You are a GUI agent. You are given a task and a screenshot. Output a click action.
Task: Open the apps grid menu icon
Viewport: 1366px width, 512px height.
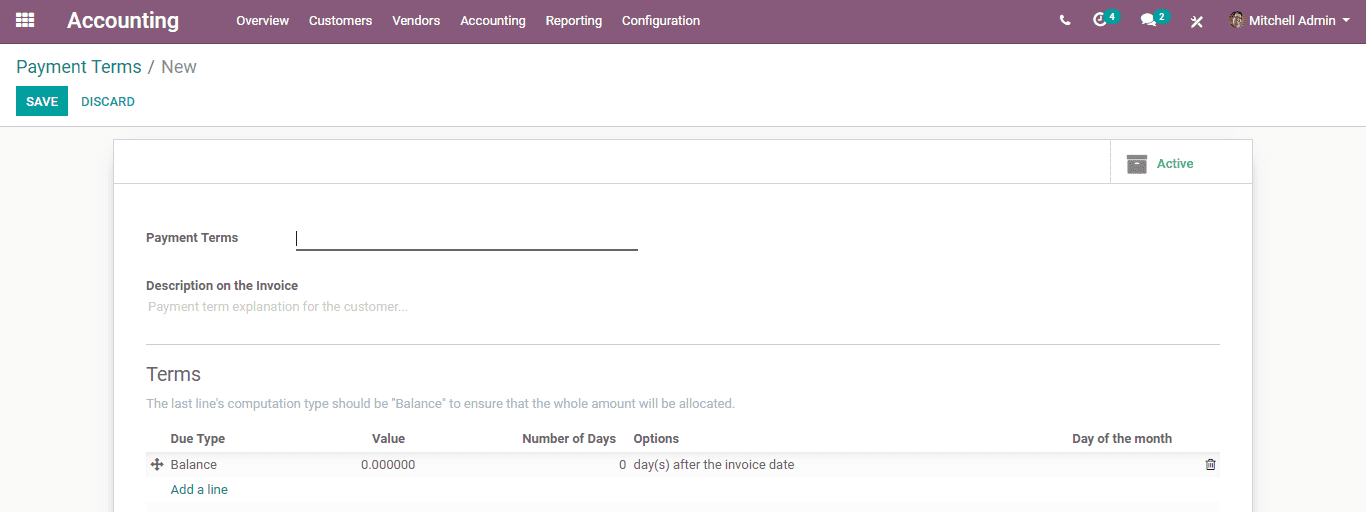(25, 20)
